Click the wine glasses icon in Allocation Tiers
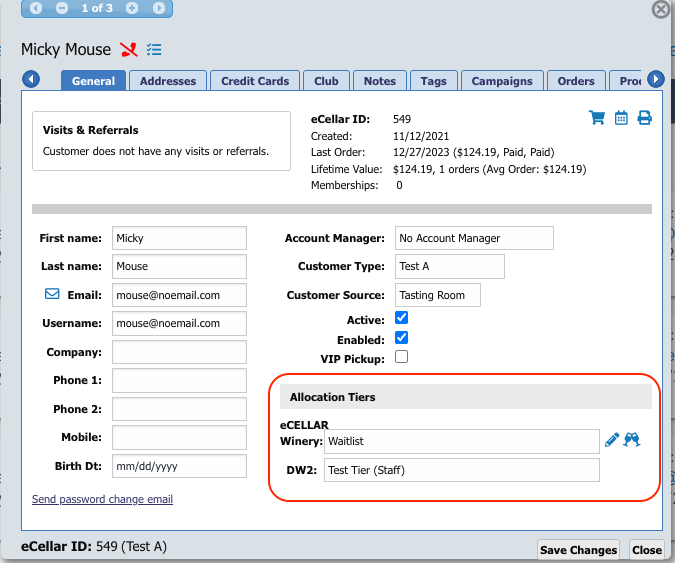The width and height of the screenshot is (675, 563). coord(632,439)
